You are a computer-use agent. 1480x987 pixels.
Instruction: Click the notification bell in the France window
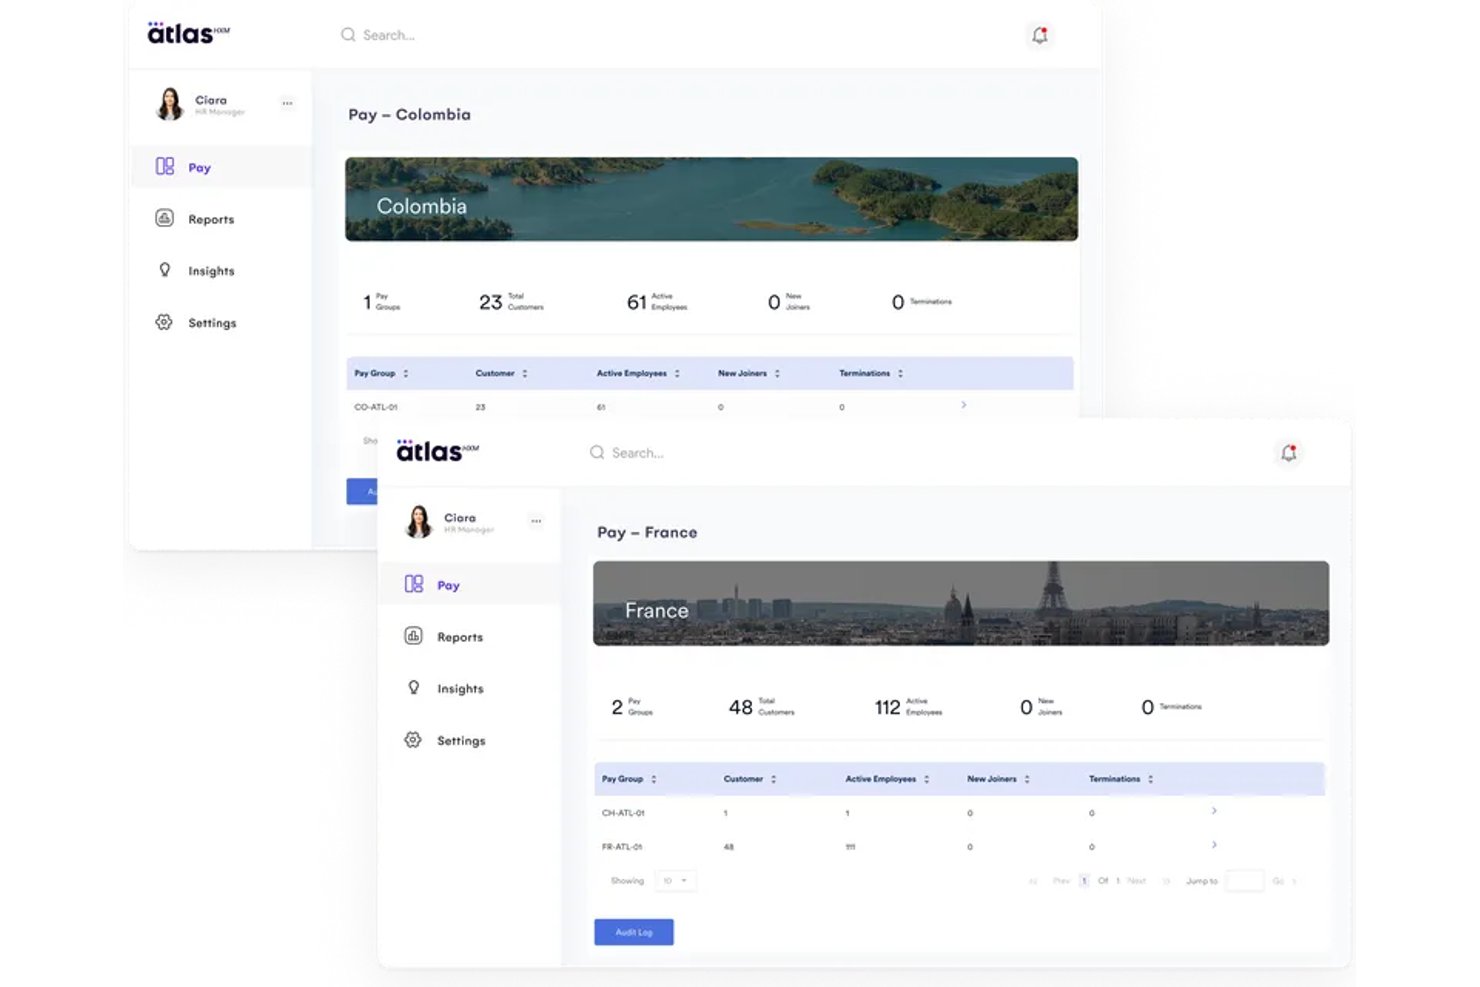[1289, 453]
